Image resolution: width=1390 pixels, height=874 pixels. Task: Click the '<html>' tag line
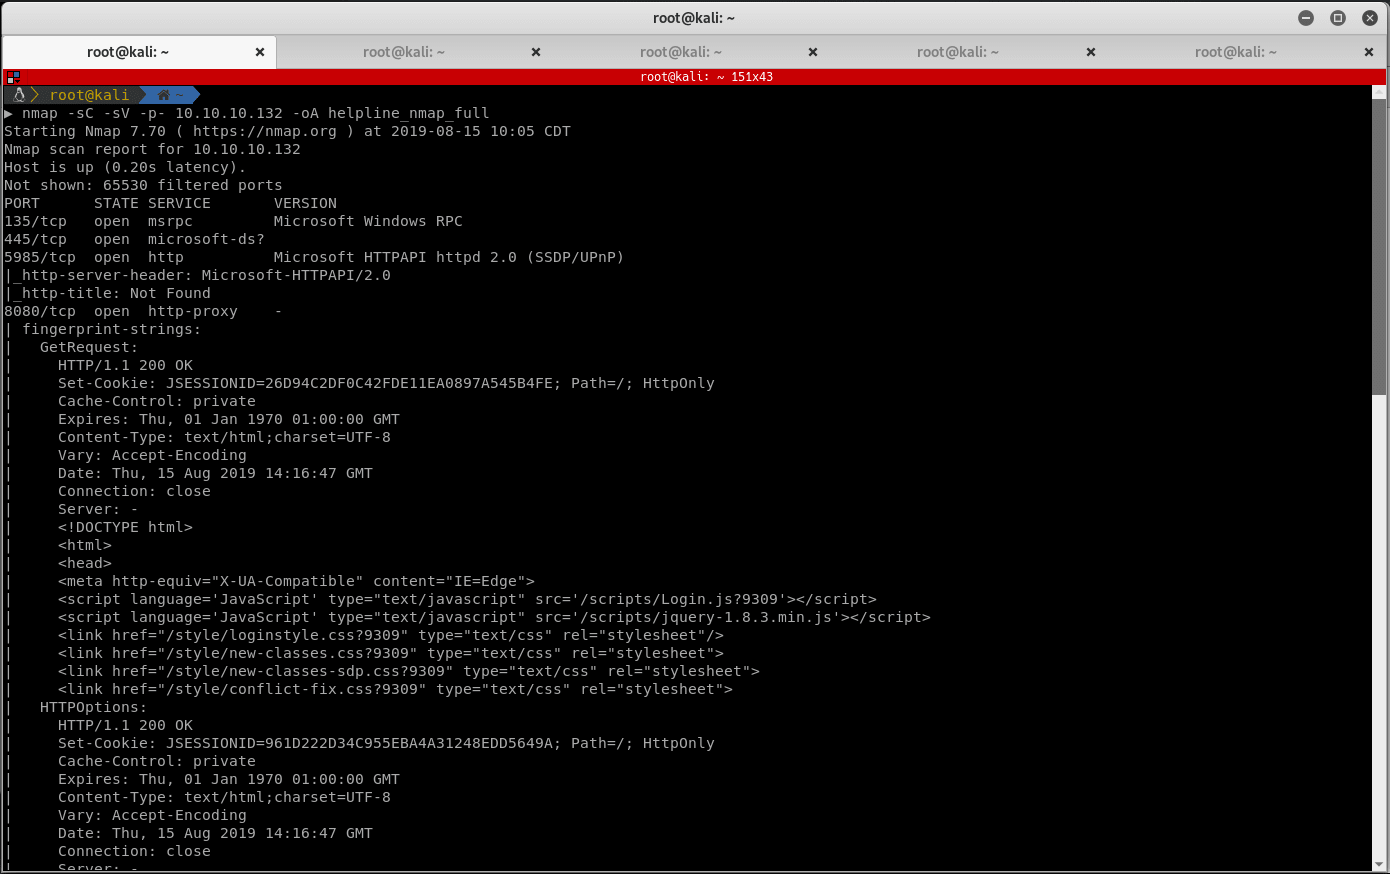pos(85,545)
